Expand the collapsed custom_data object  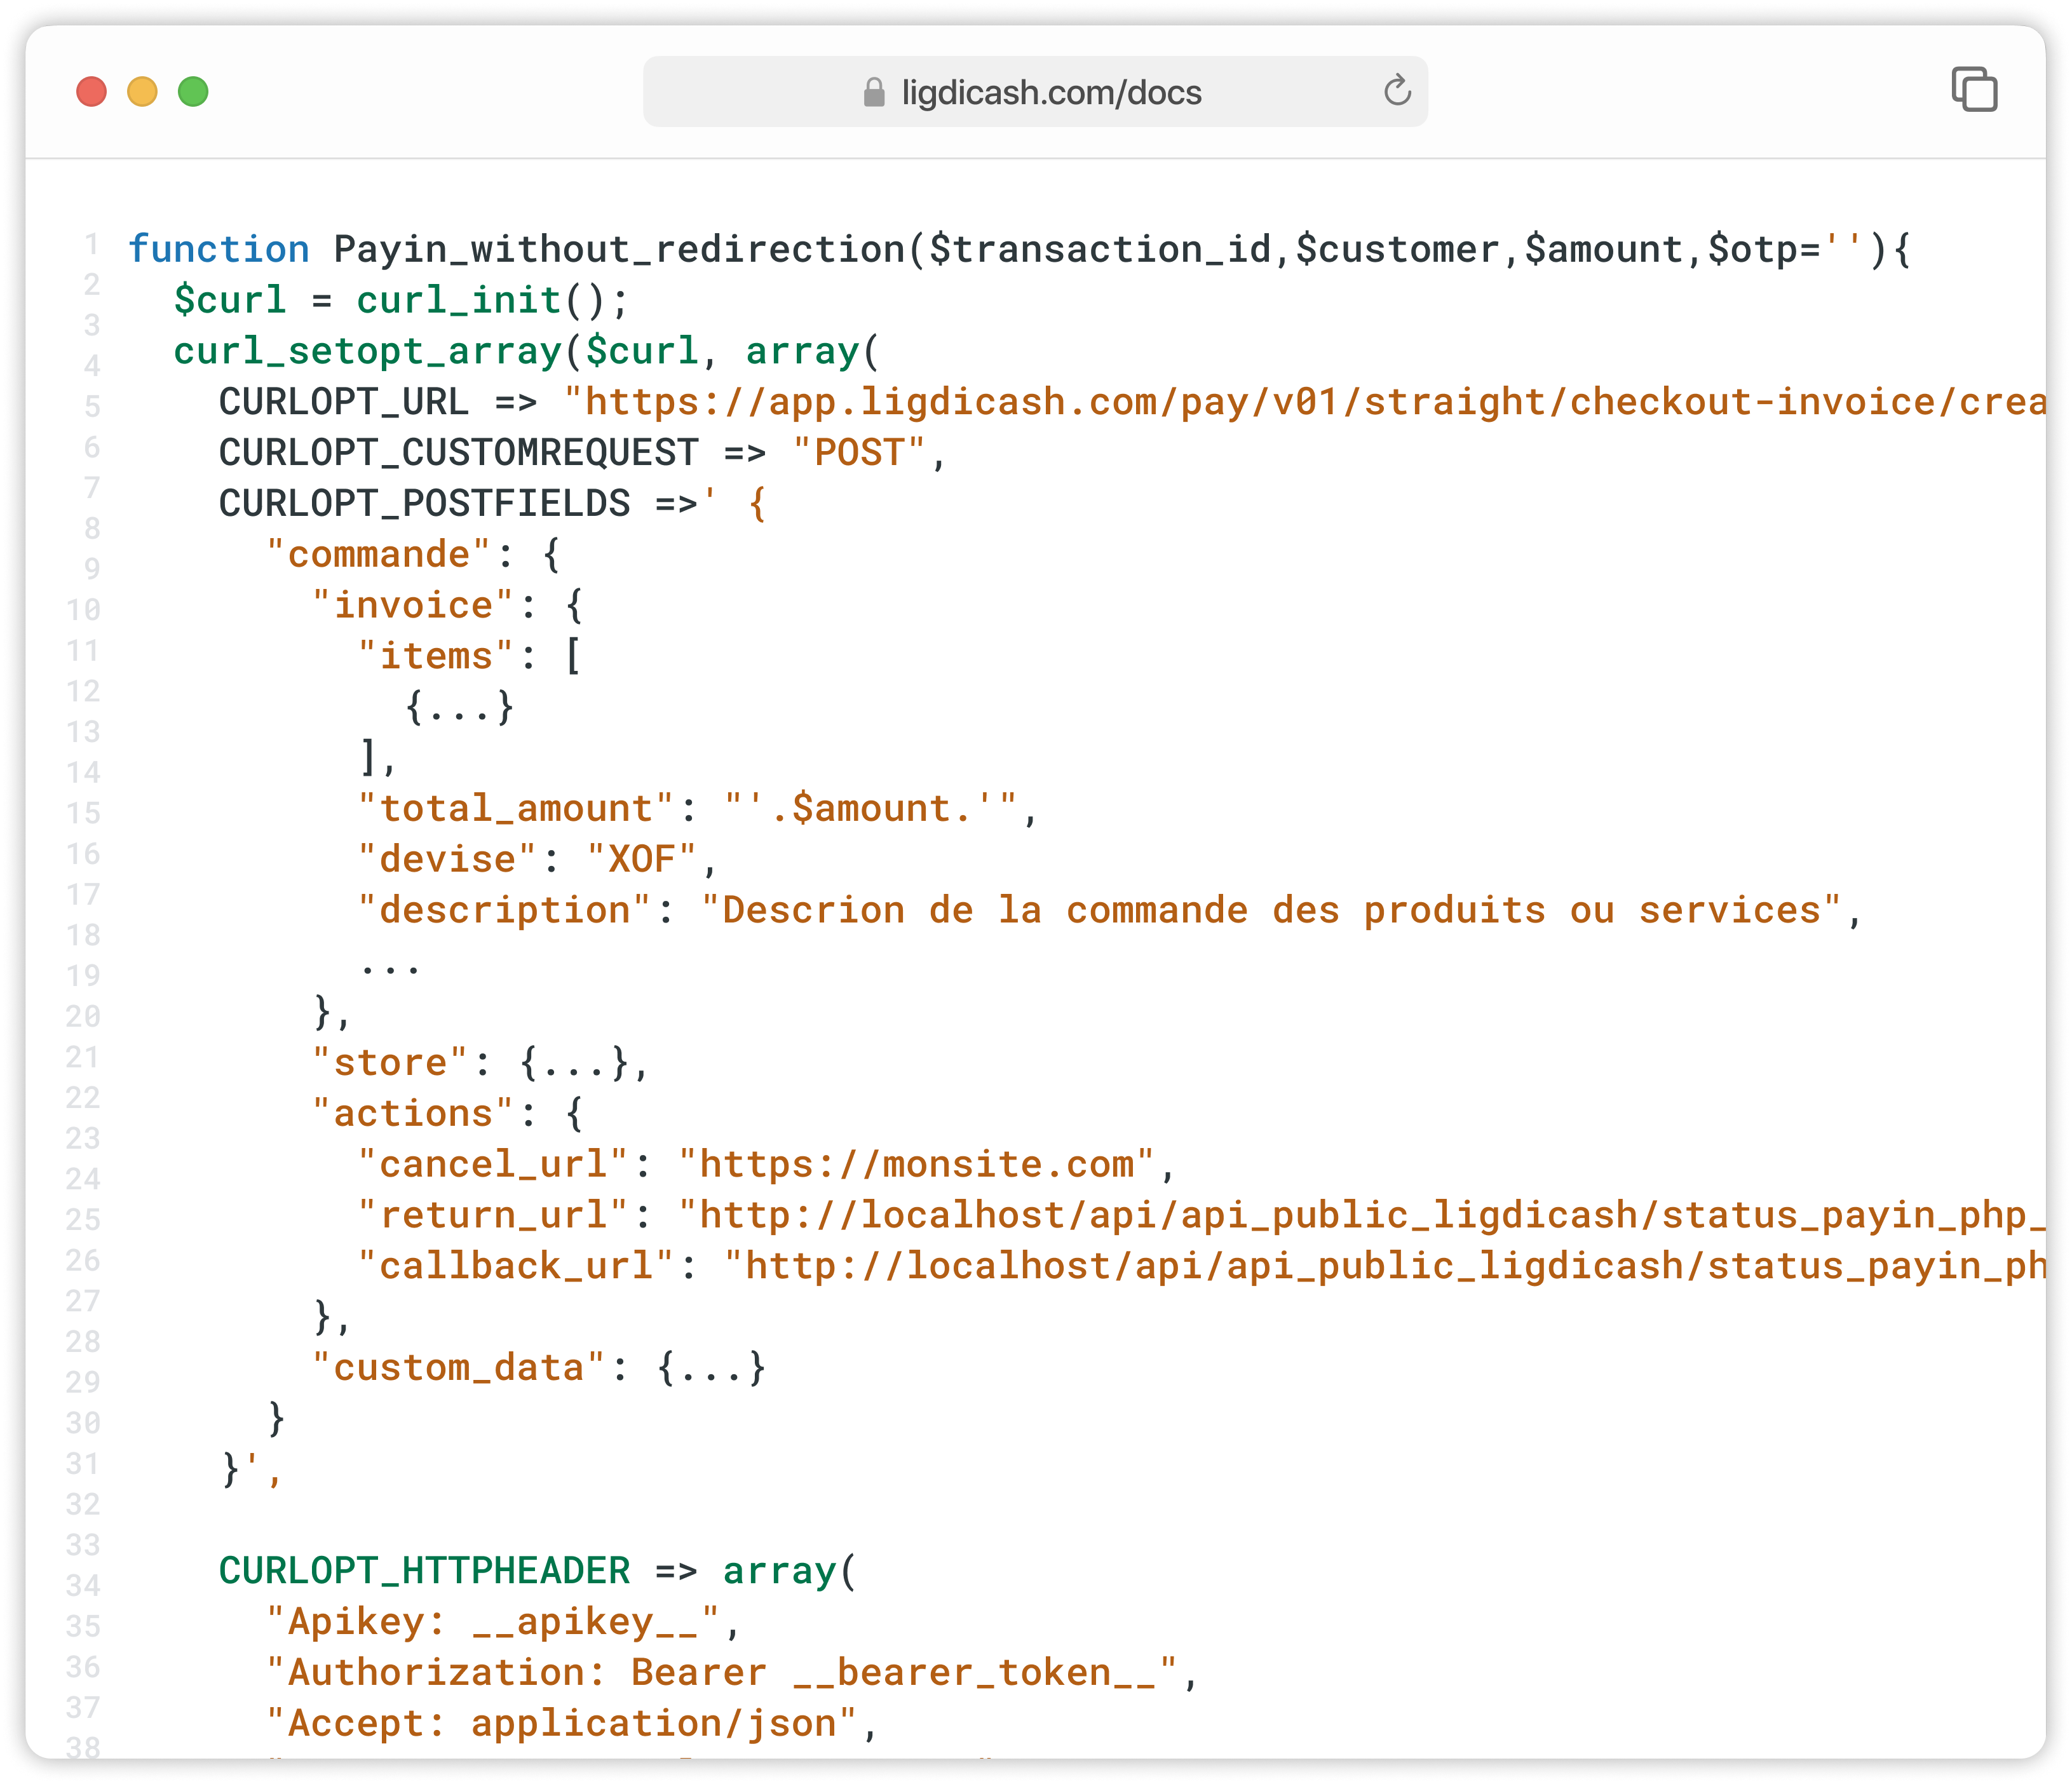coord(710,1367)
